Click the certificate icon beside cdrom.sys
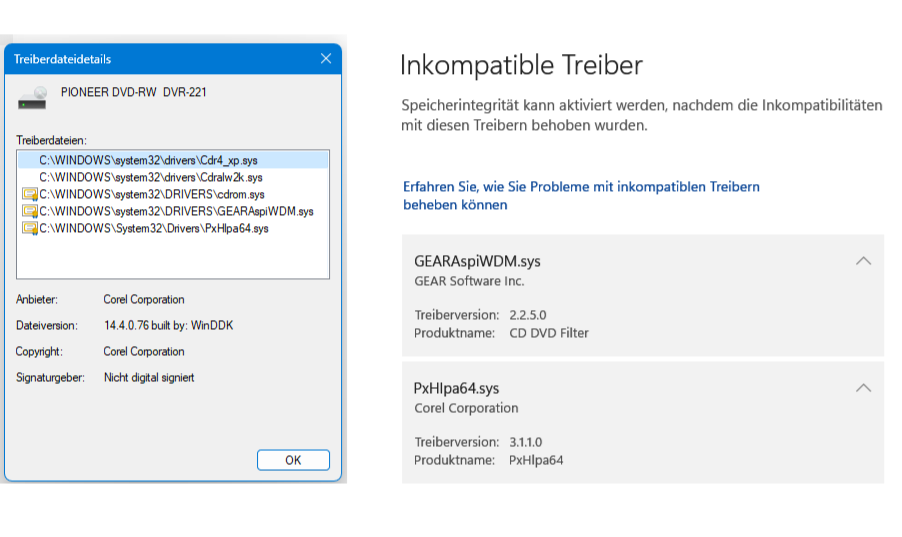 (29, 195)
